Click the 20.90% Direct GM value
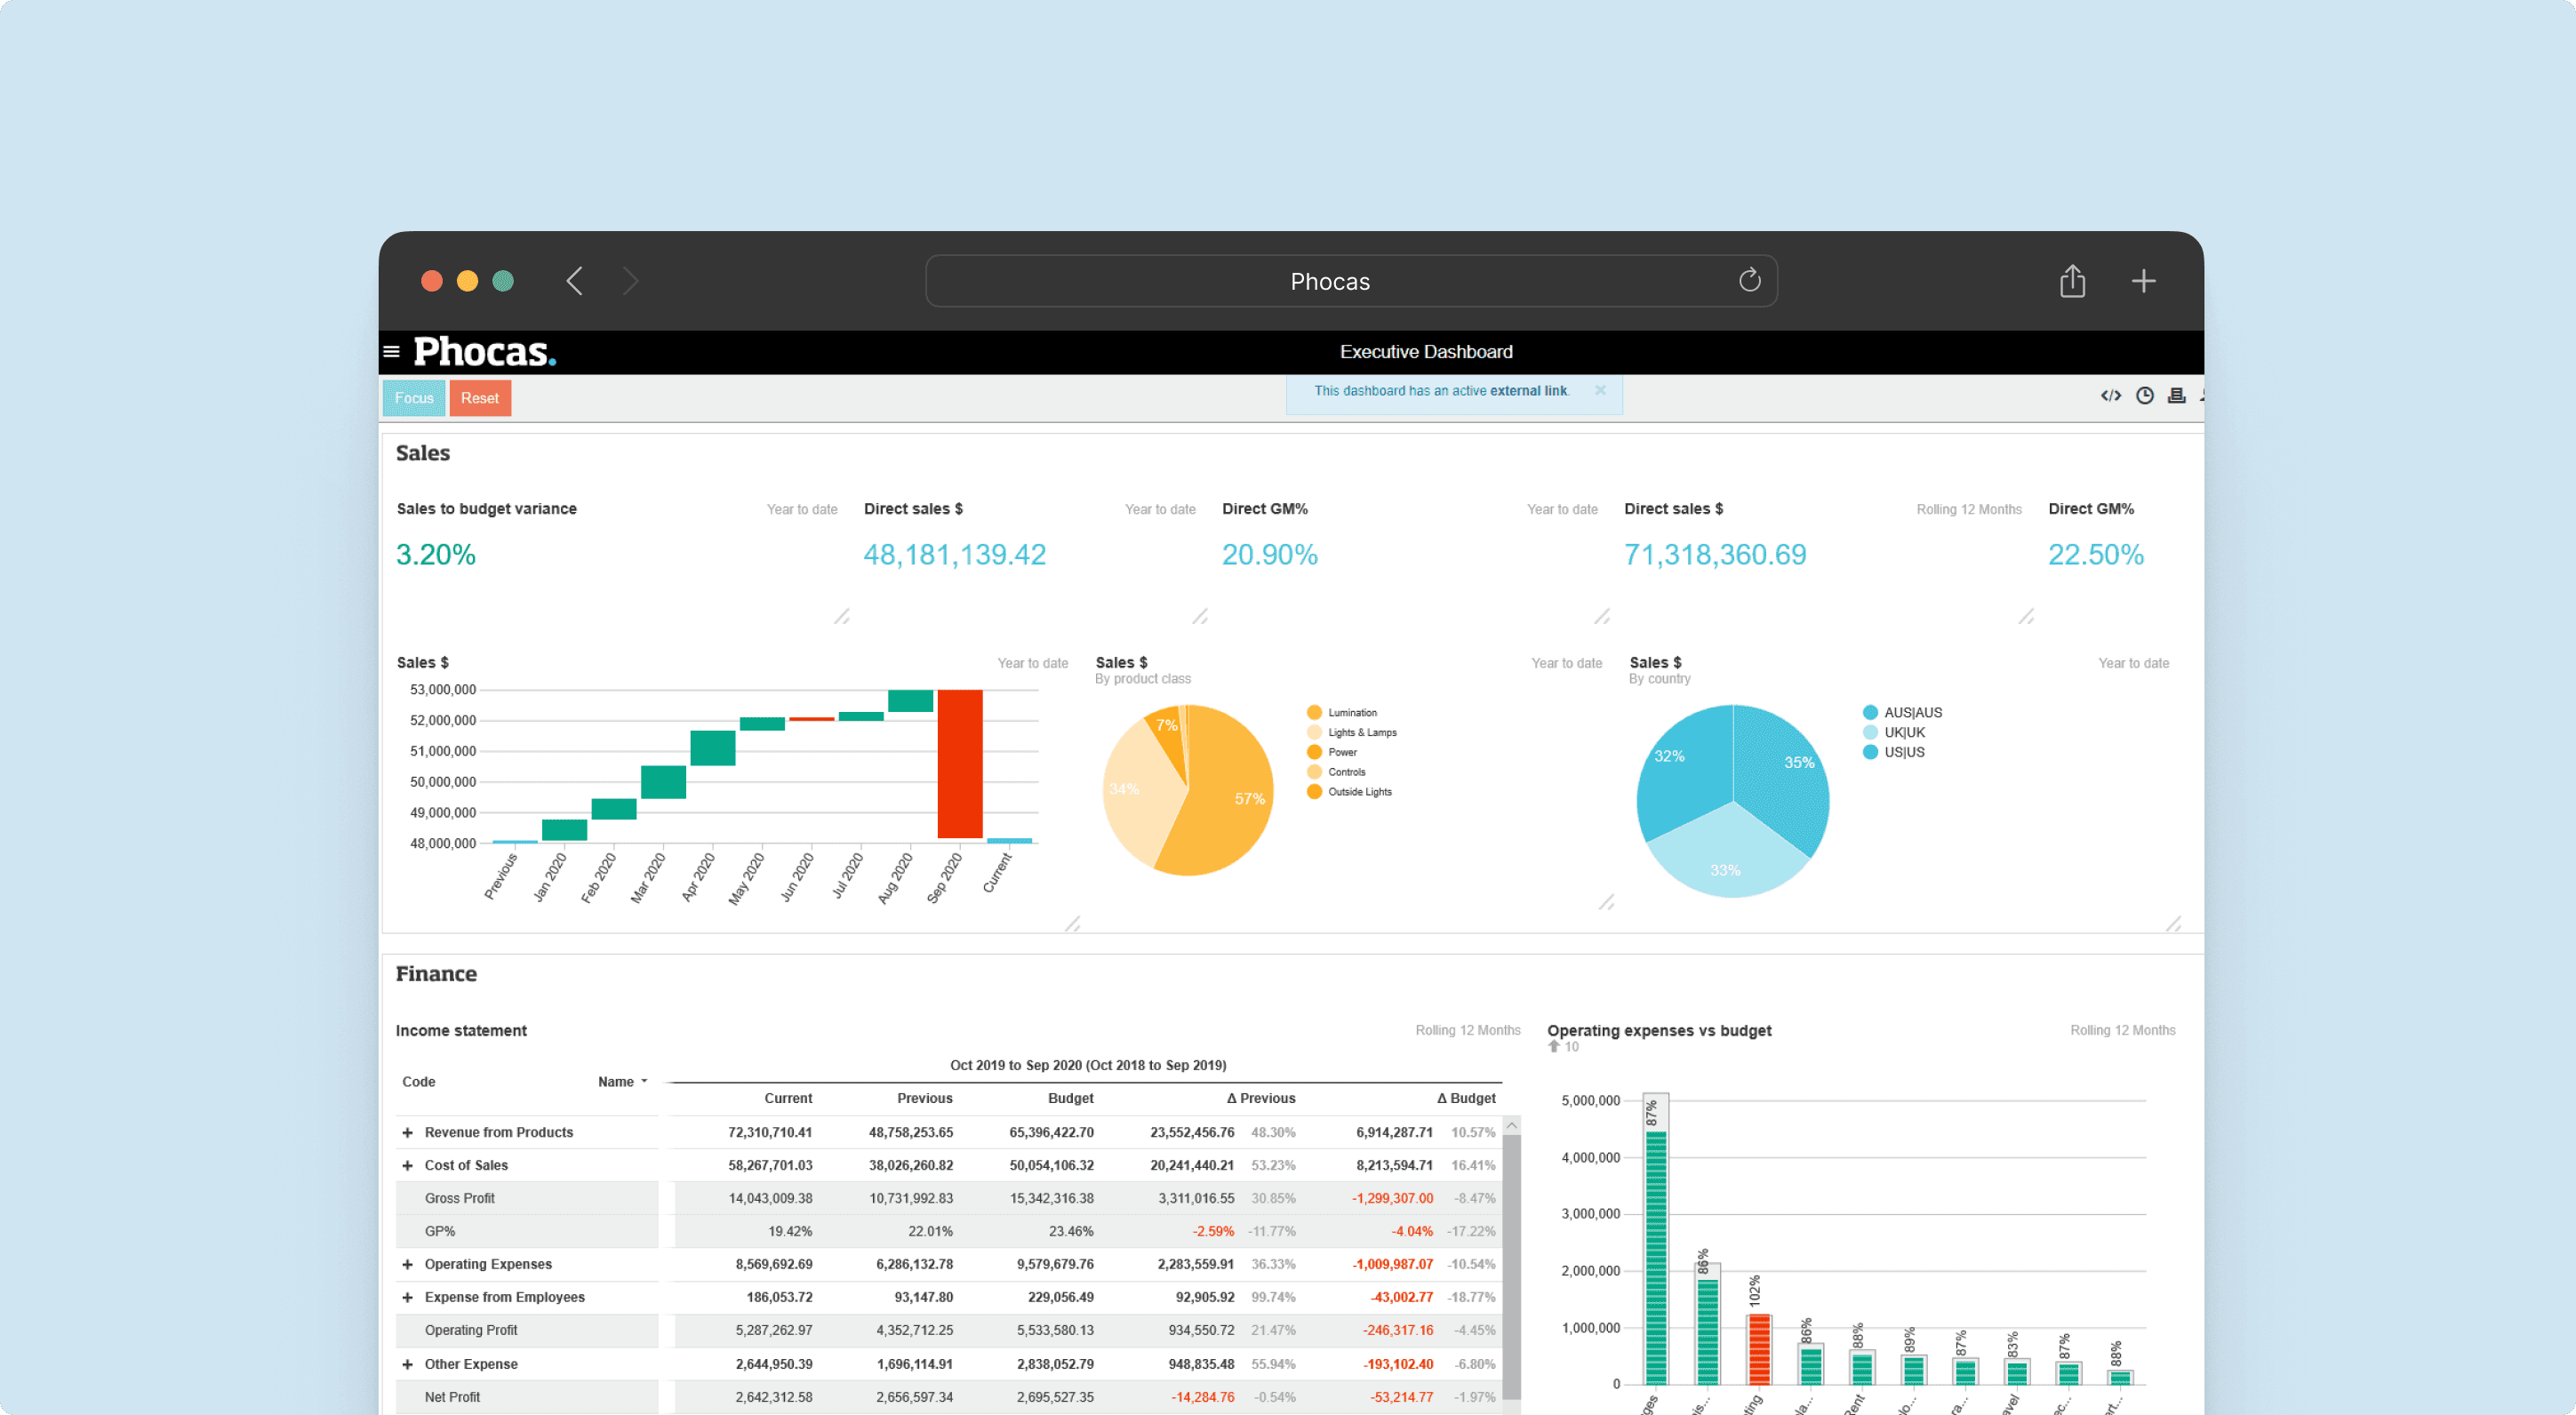The width and height of the screenshot is (2576, 1415). (x=1270, y=555)
